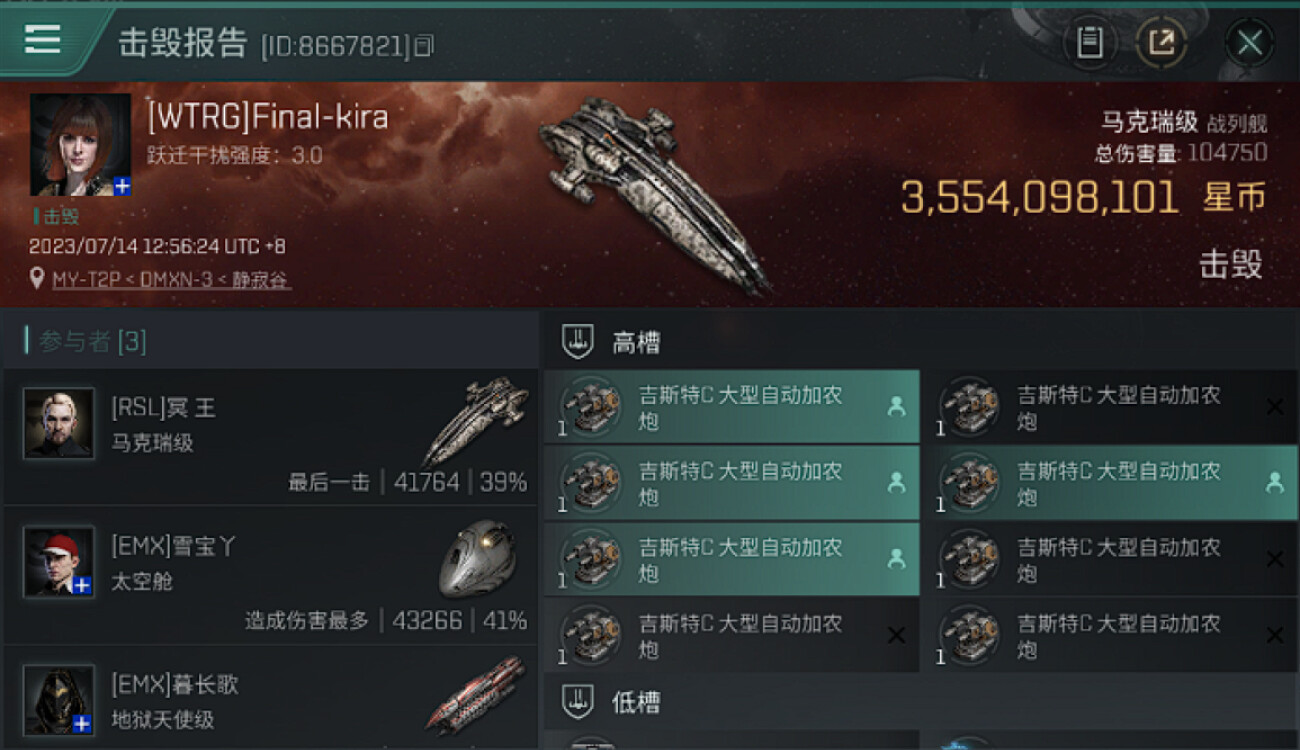Add Final-kira as contact via plus badge
This screenshot has width=1300, height=750.
(x=122, y=186)
